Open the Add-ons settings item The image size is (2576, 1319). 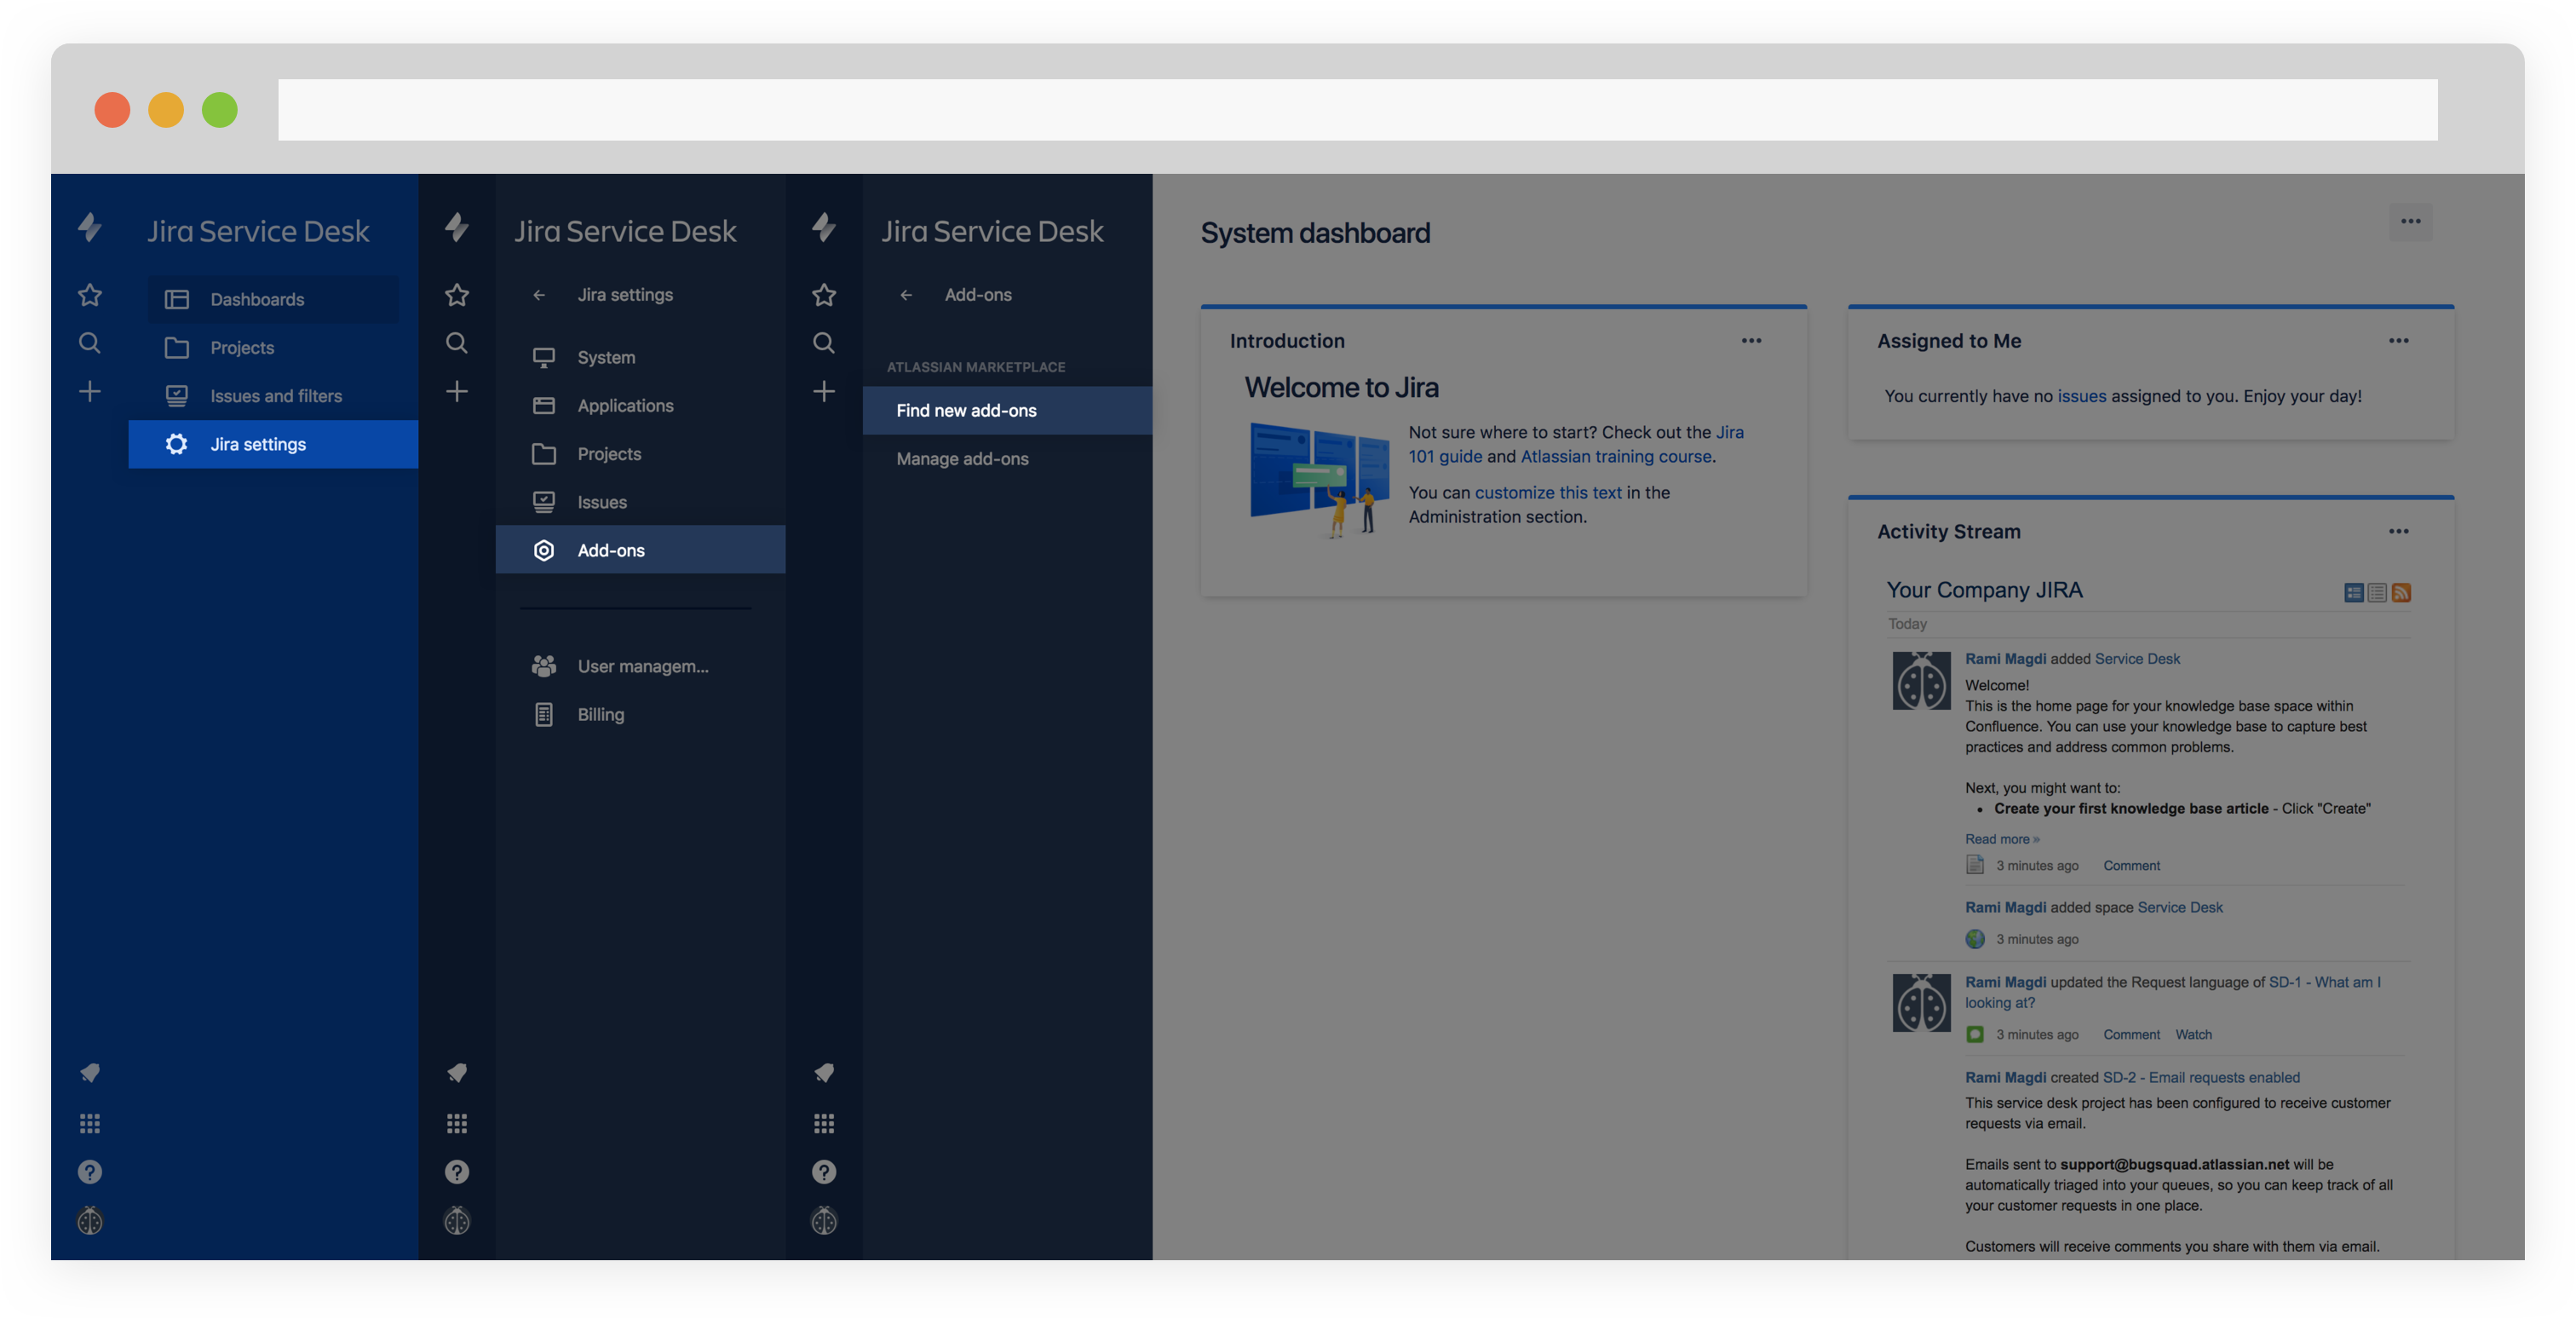[x=610, y=550]
